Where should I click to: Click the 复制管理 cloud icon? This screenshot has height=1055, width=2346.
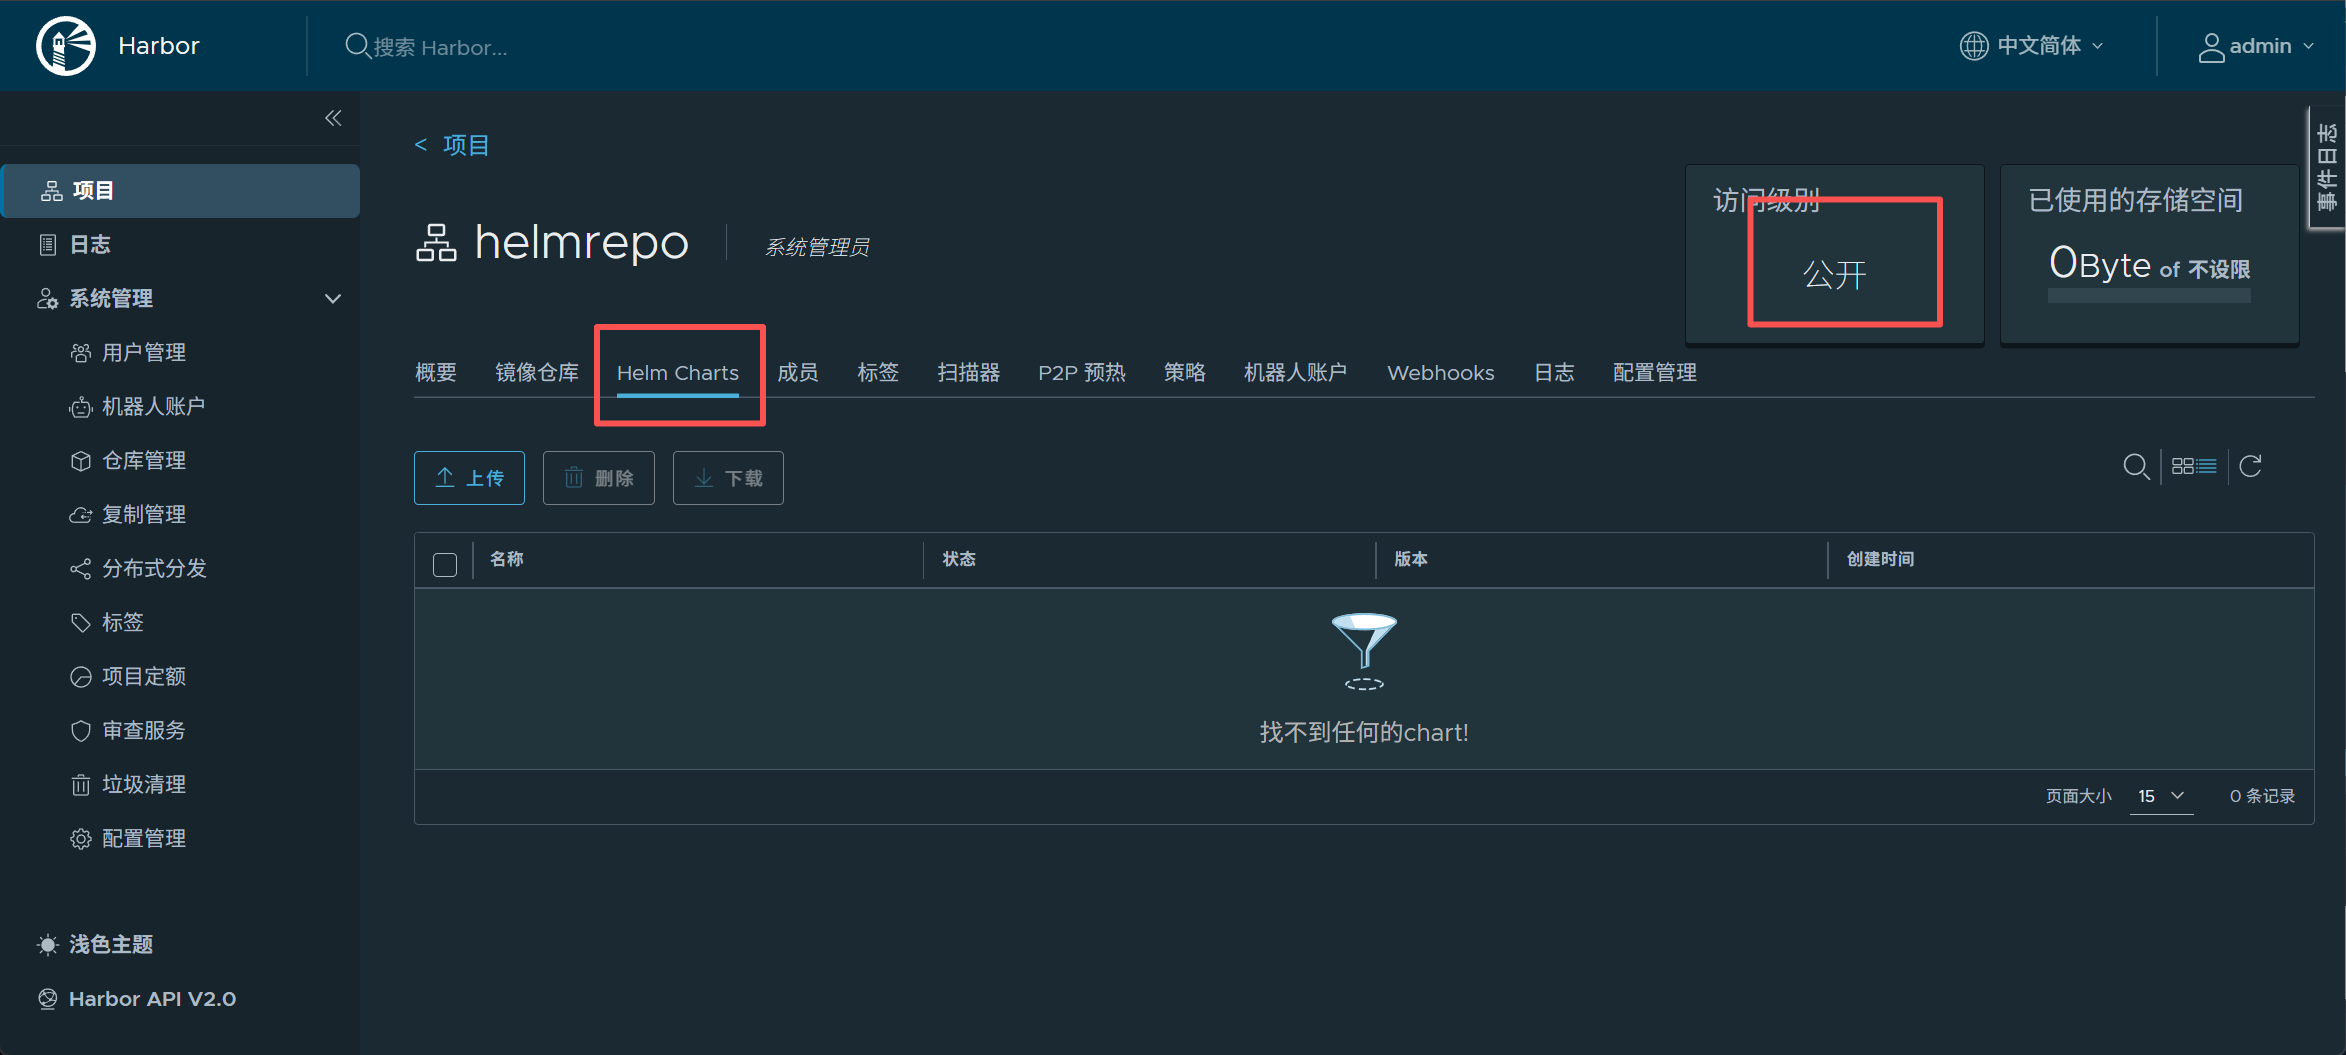coord(81,515)
